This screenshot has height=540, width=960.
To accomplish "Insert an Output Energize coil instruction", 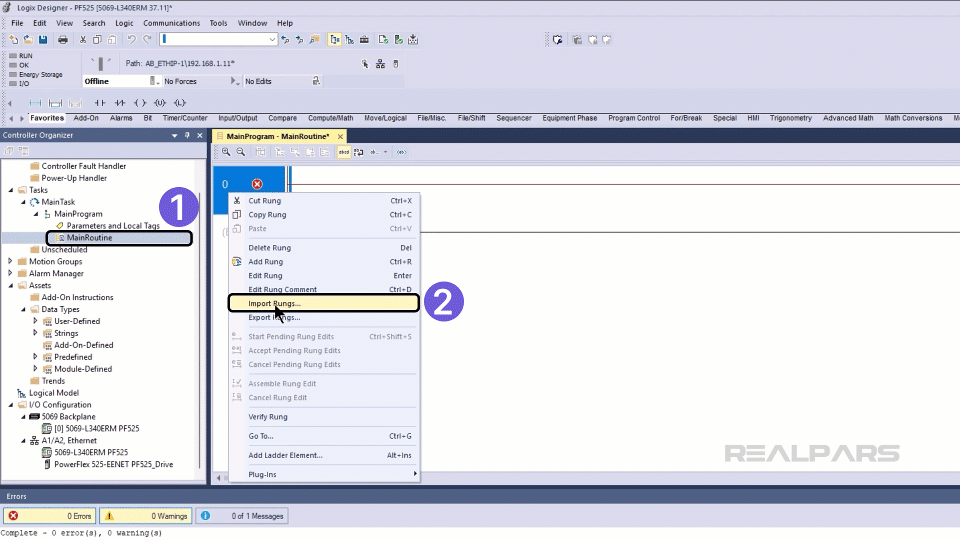I will pyautogui.click(x=140, y=103).
